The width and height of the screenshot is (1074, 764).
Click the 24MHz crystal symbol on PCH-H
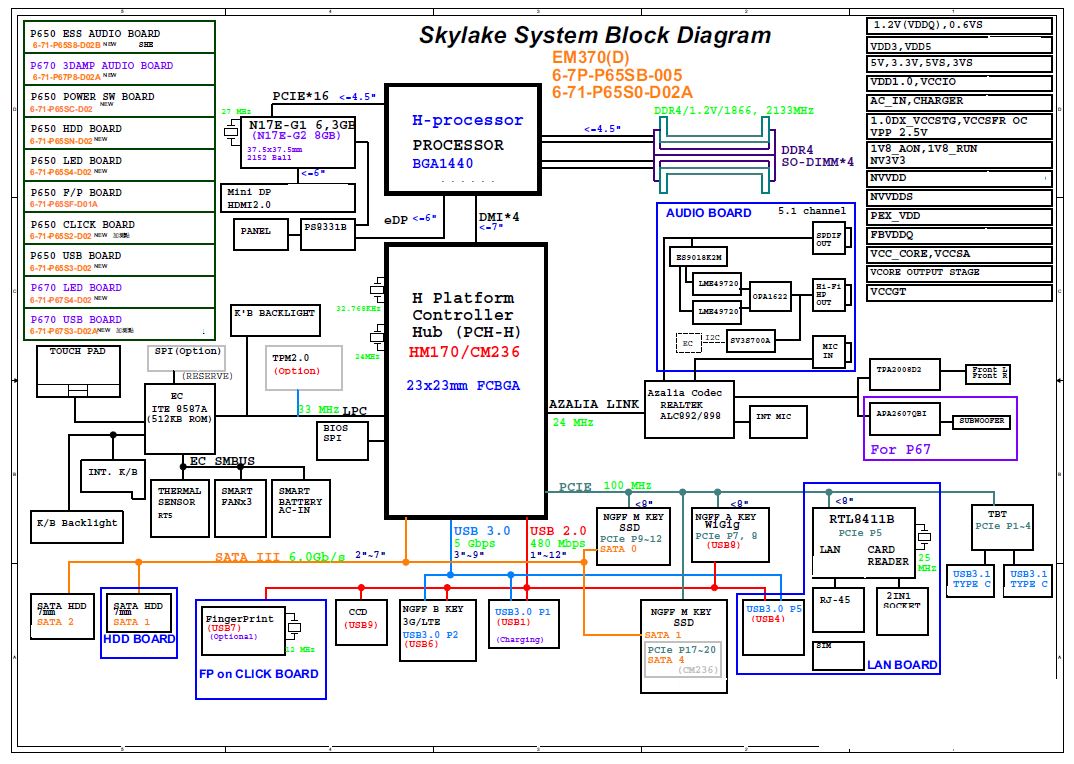click(378, 336)
